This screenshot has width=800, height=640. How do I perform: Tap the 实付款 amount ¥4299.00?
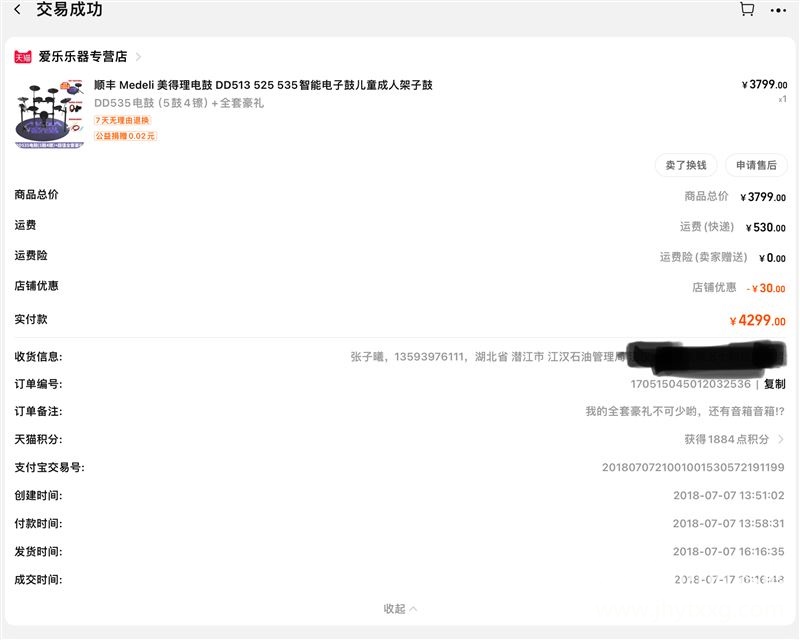pos(758,321)
